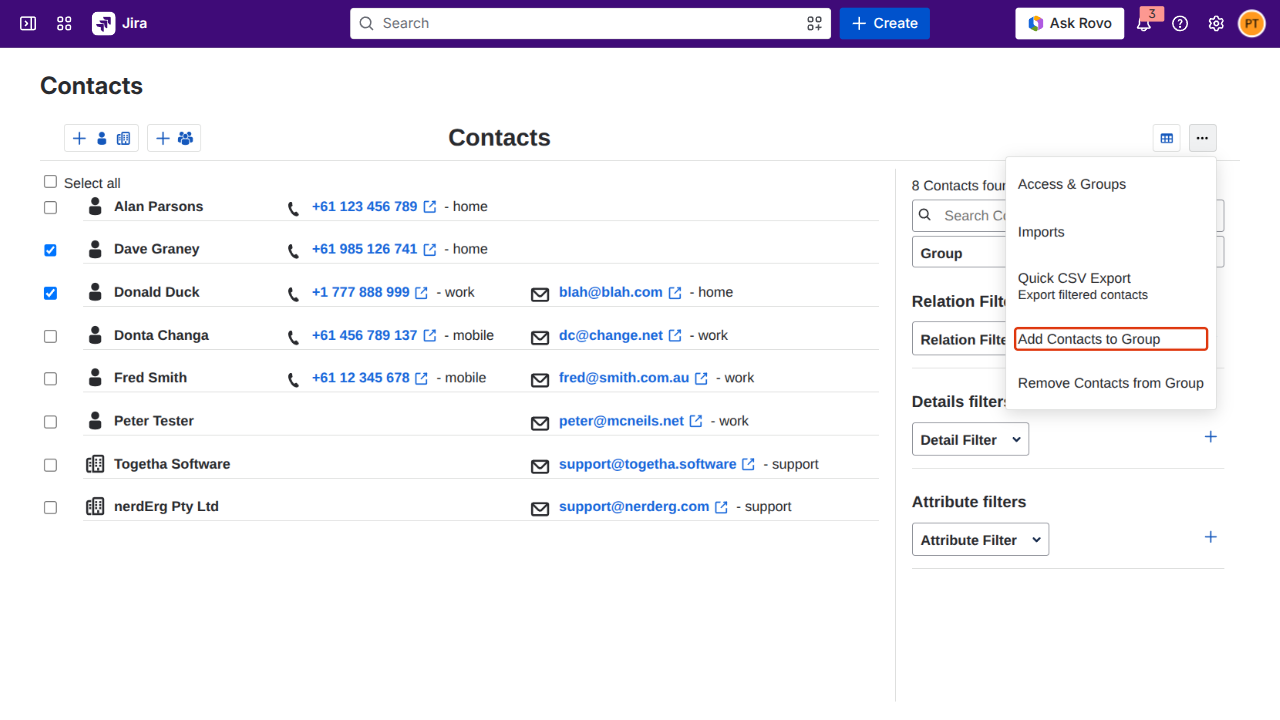
Task: Choose Add Contacts to Group
Action: 1111,339
